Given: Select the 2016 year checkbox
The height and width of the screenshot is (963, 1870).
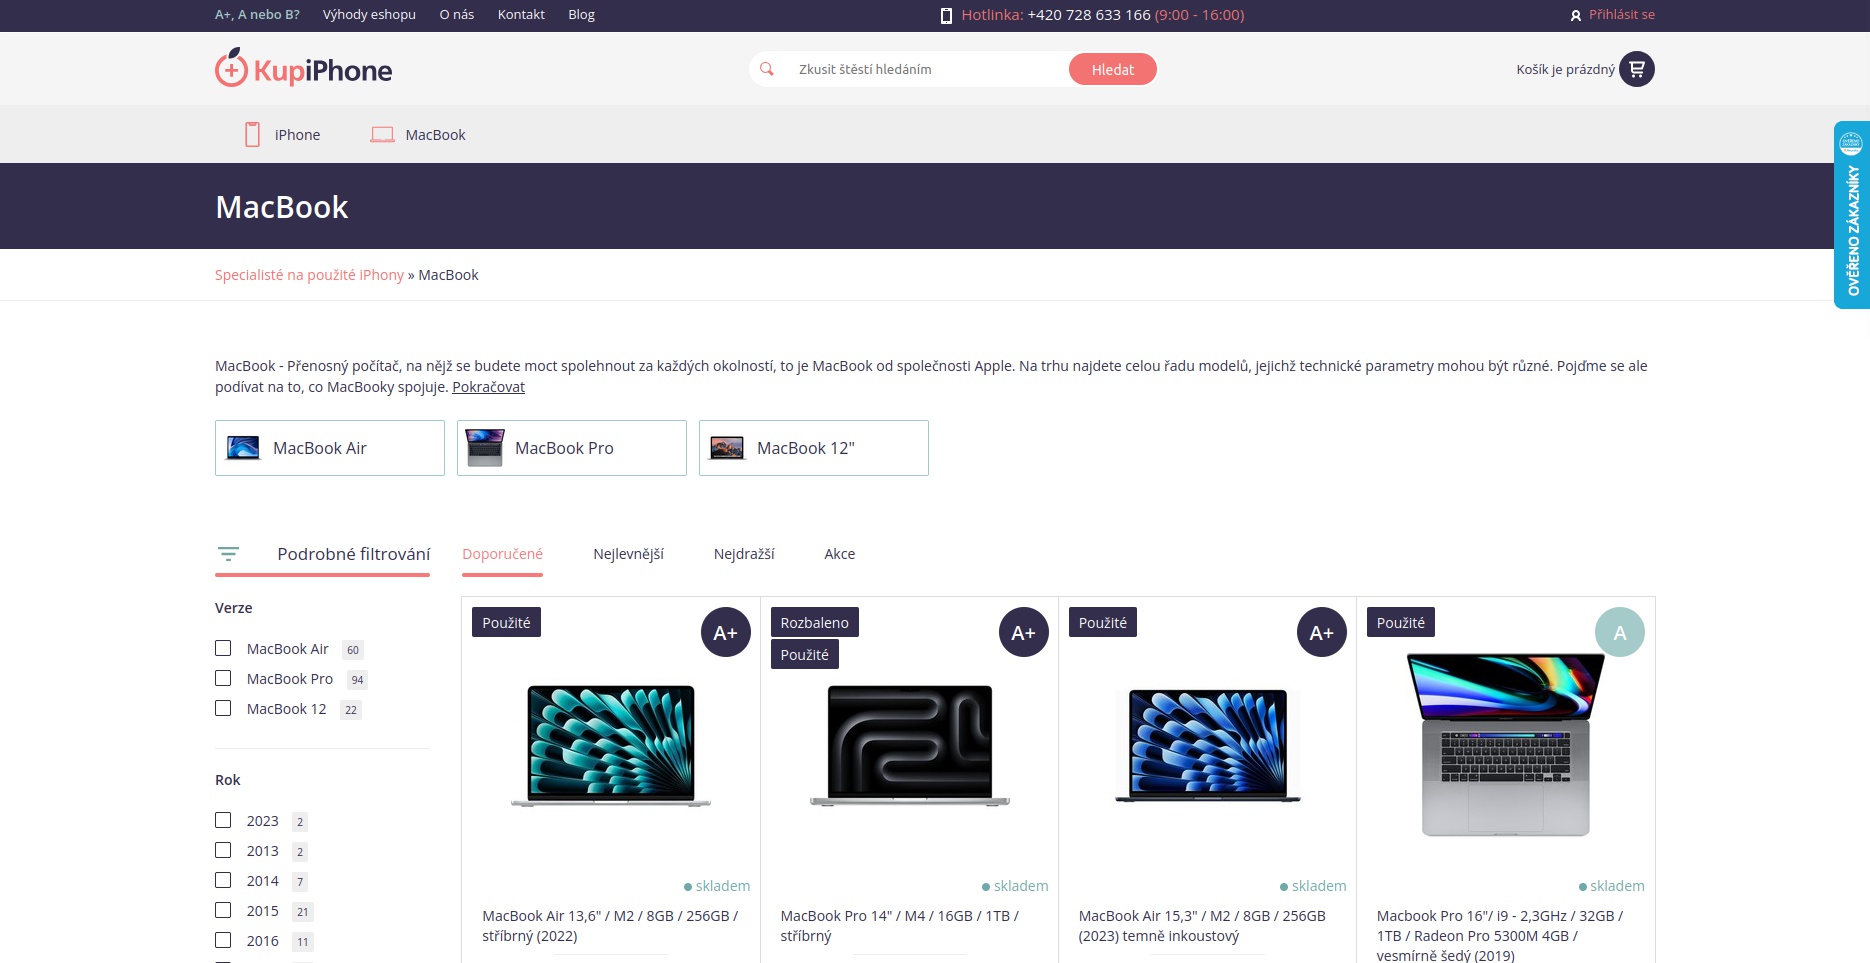Looking at the screenshot, I should 223,940.
